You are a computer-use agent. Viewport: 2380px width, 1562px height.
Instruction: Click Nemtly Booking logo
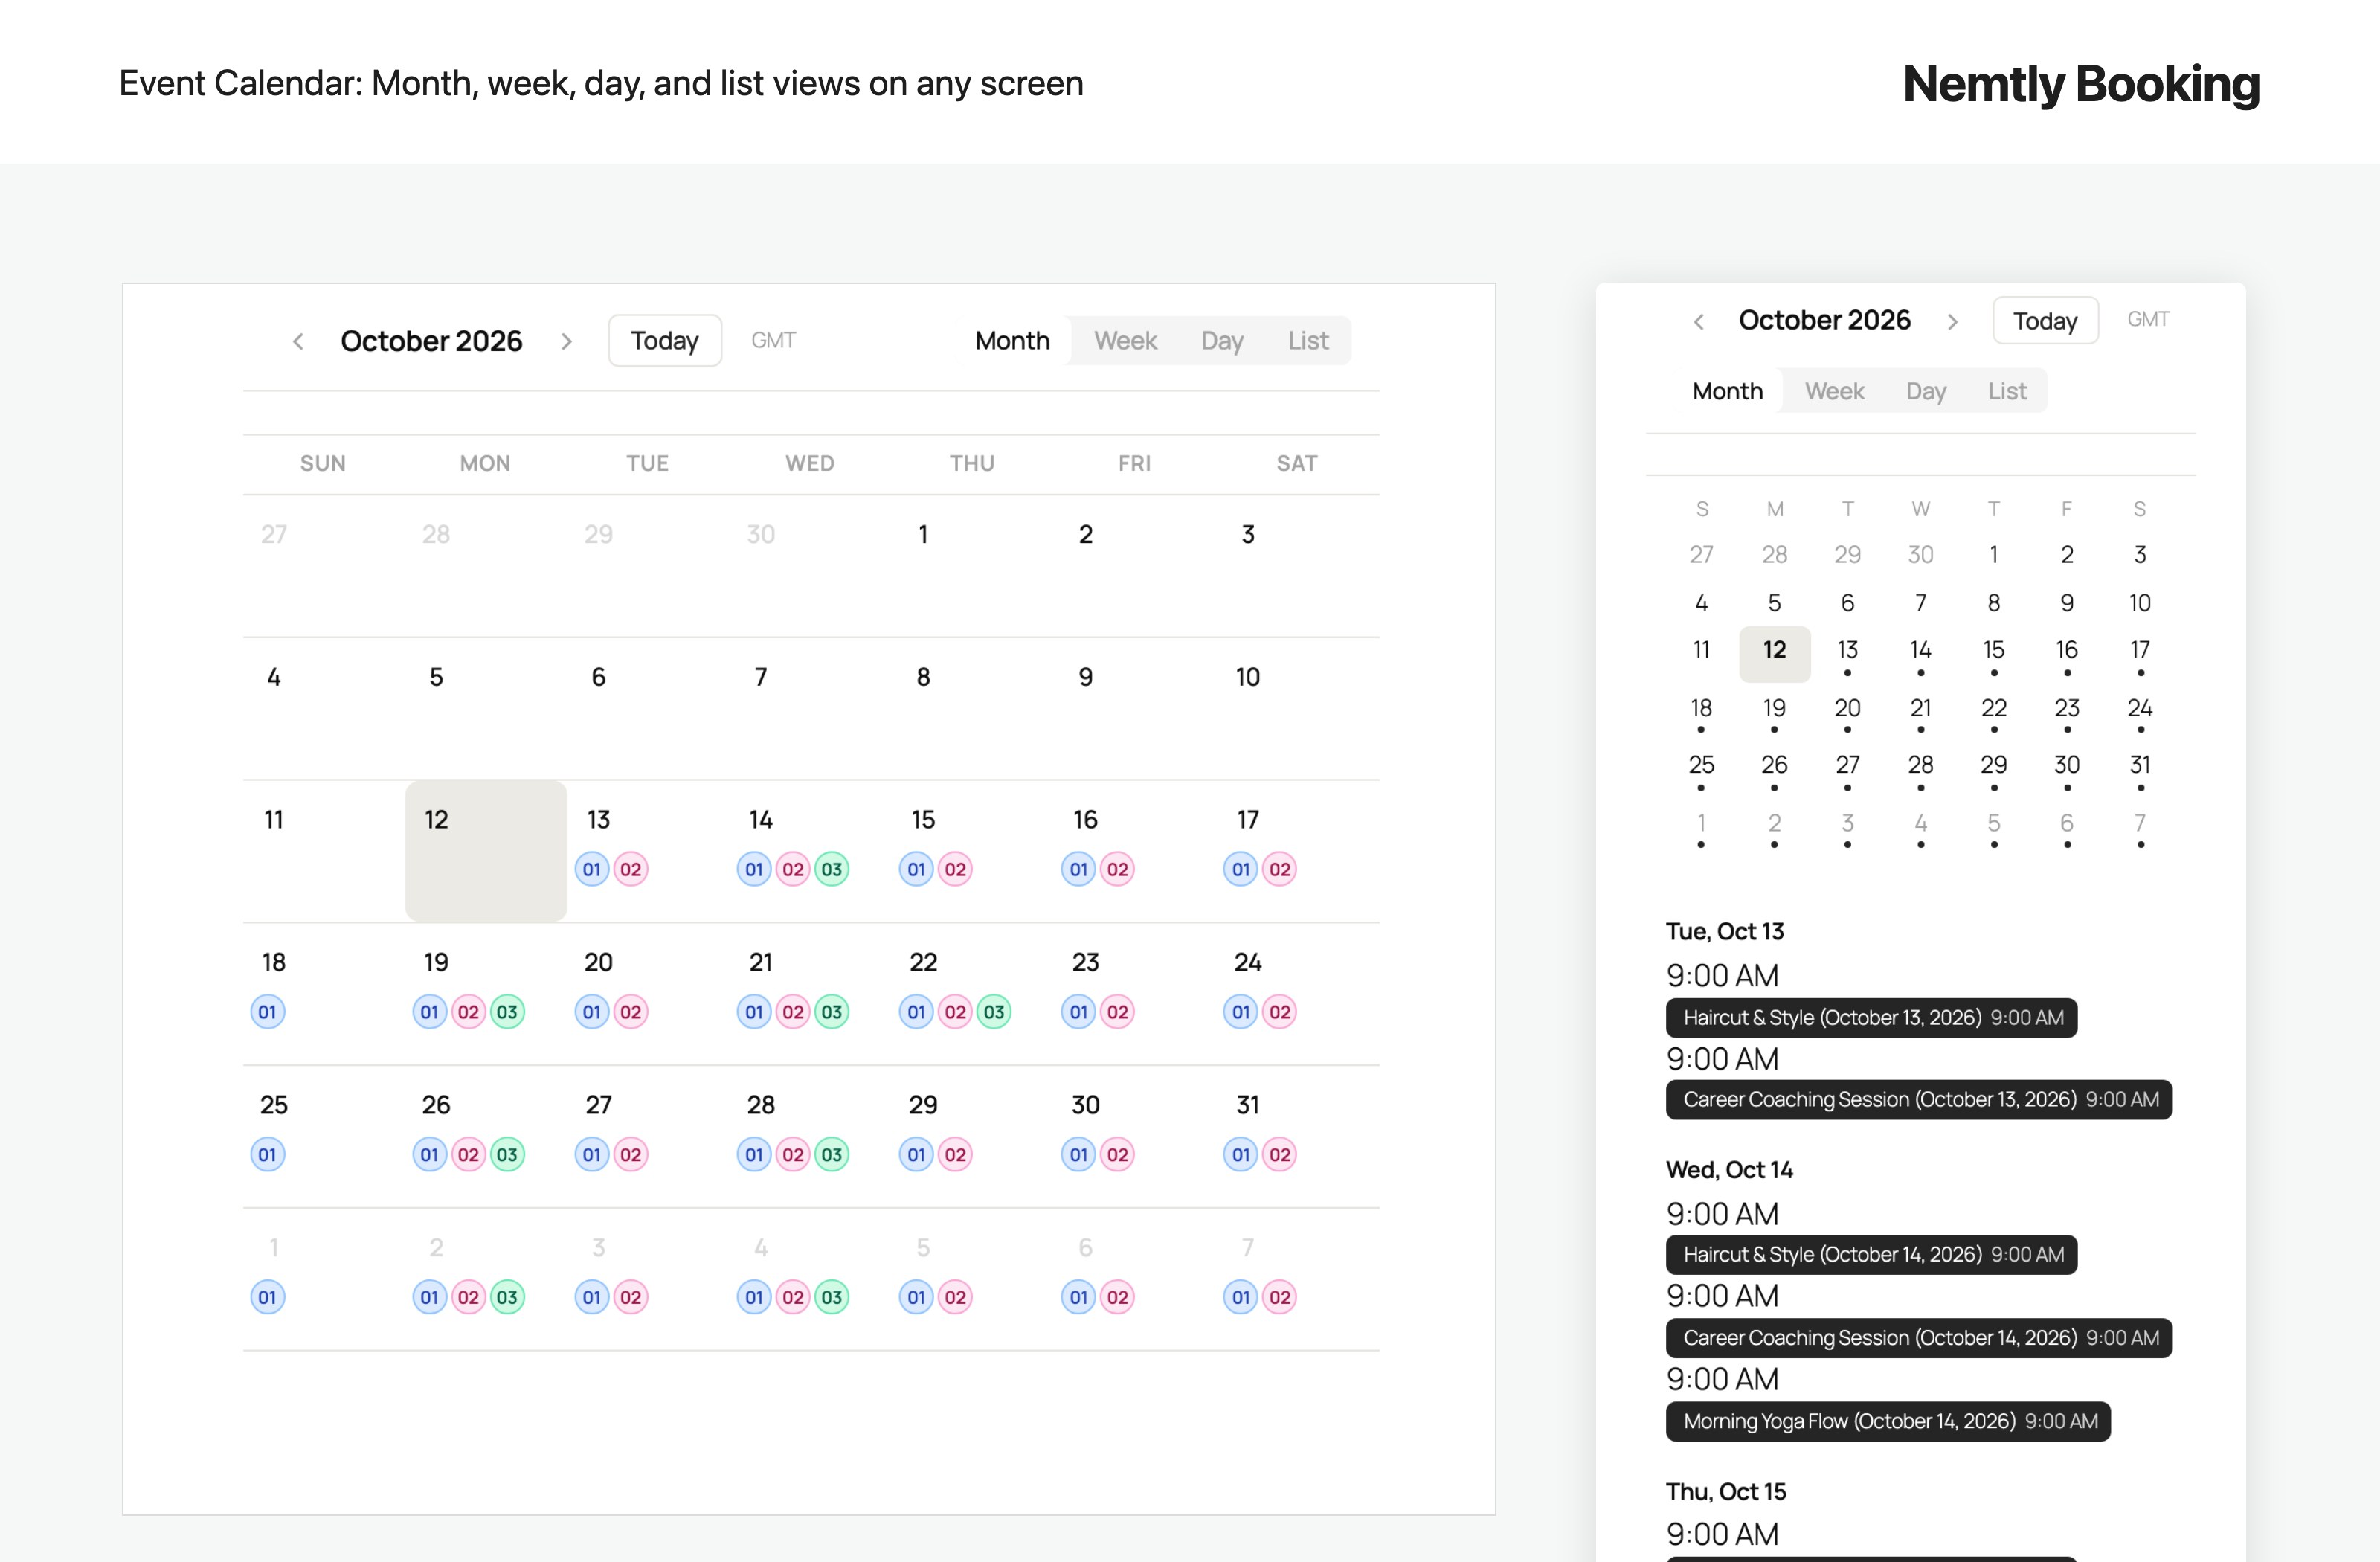[x=2081, y=84]
